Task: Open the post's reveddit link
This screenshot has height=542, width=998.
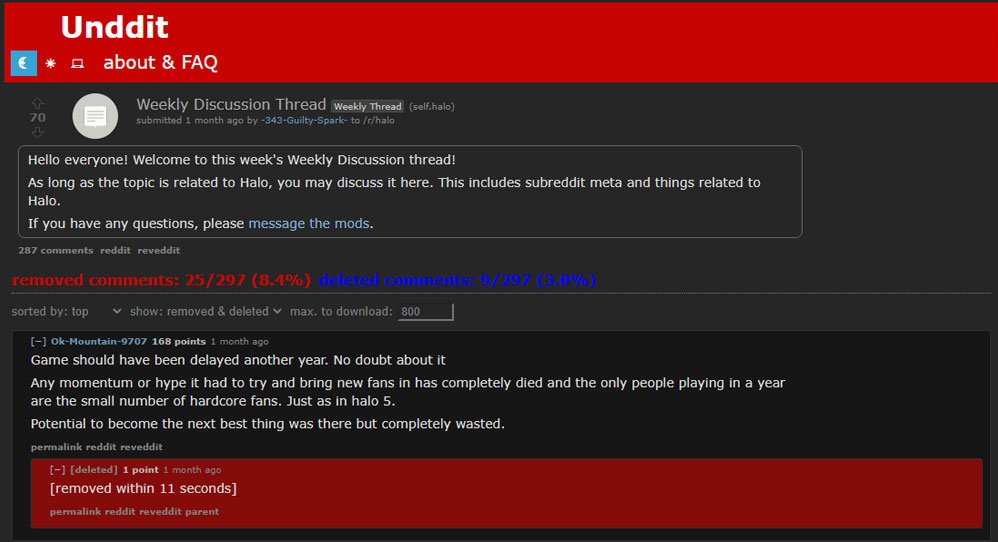Action: click(x=158, y=251)
